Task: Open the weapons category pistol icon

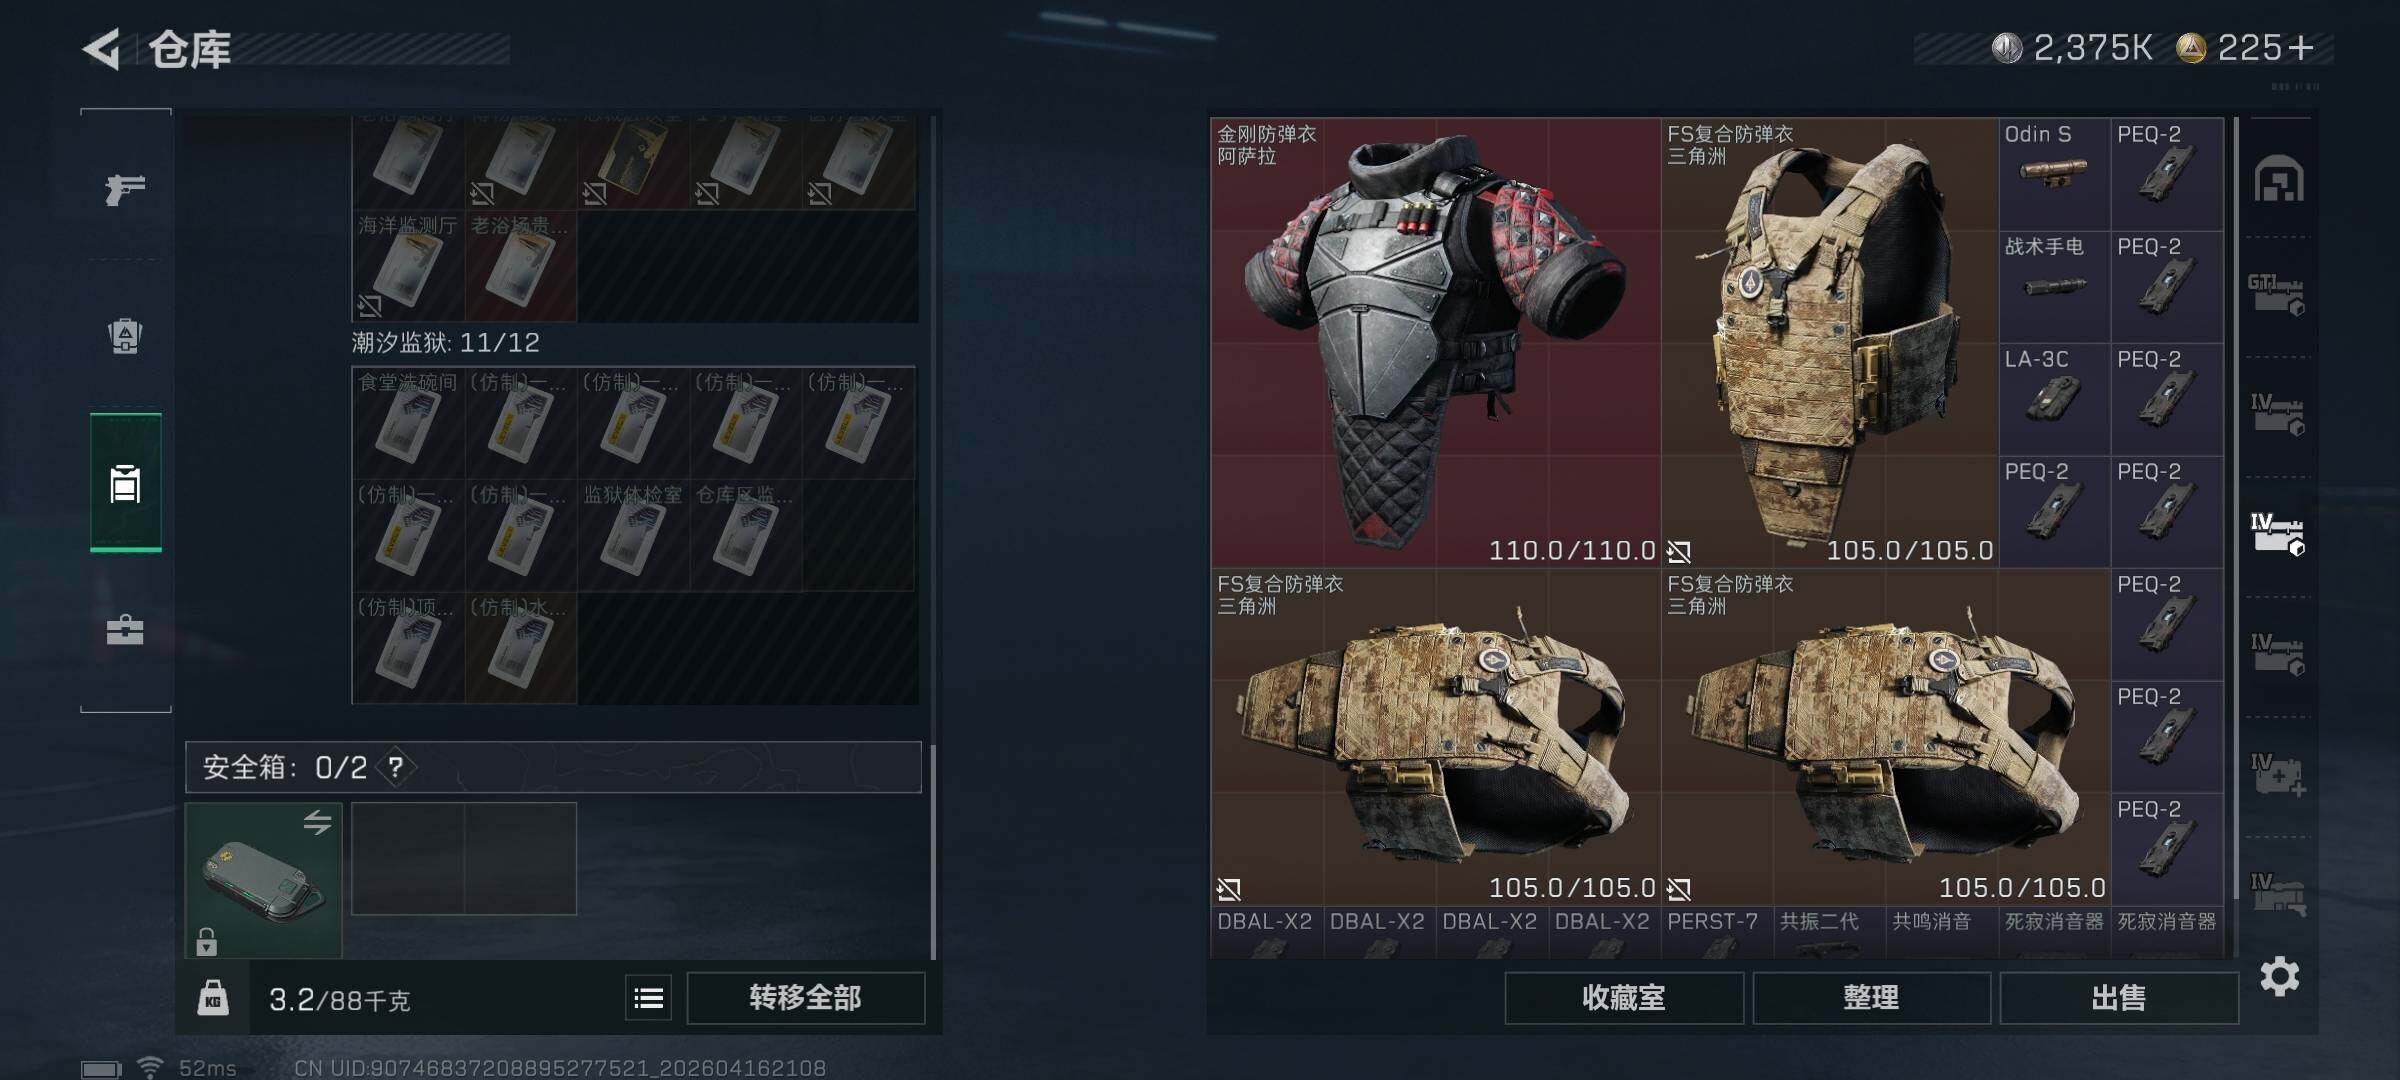Action: coord(125,188)
